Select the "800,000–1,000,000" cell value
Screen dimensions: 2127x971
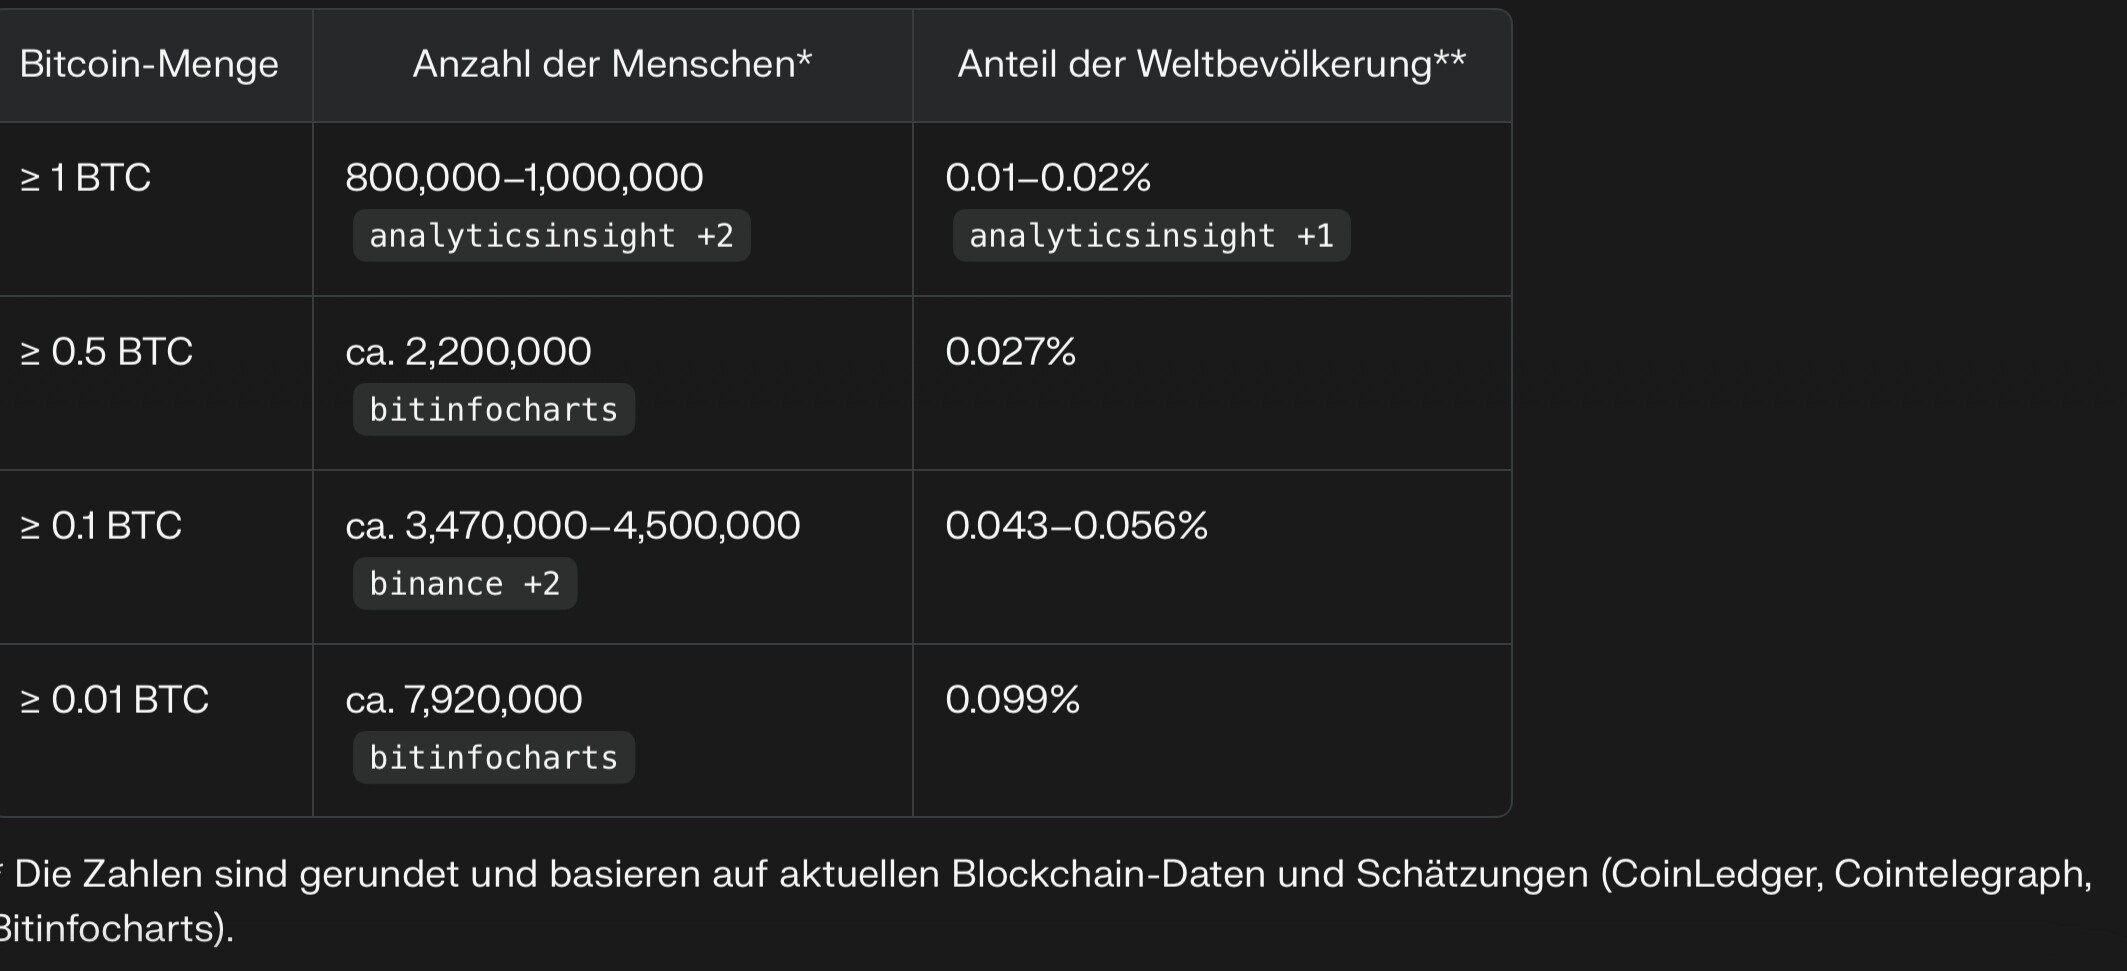point(524,178)
